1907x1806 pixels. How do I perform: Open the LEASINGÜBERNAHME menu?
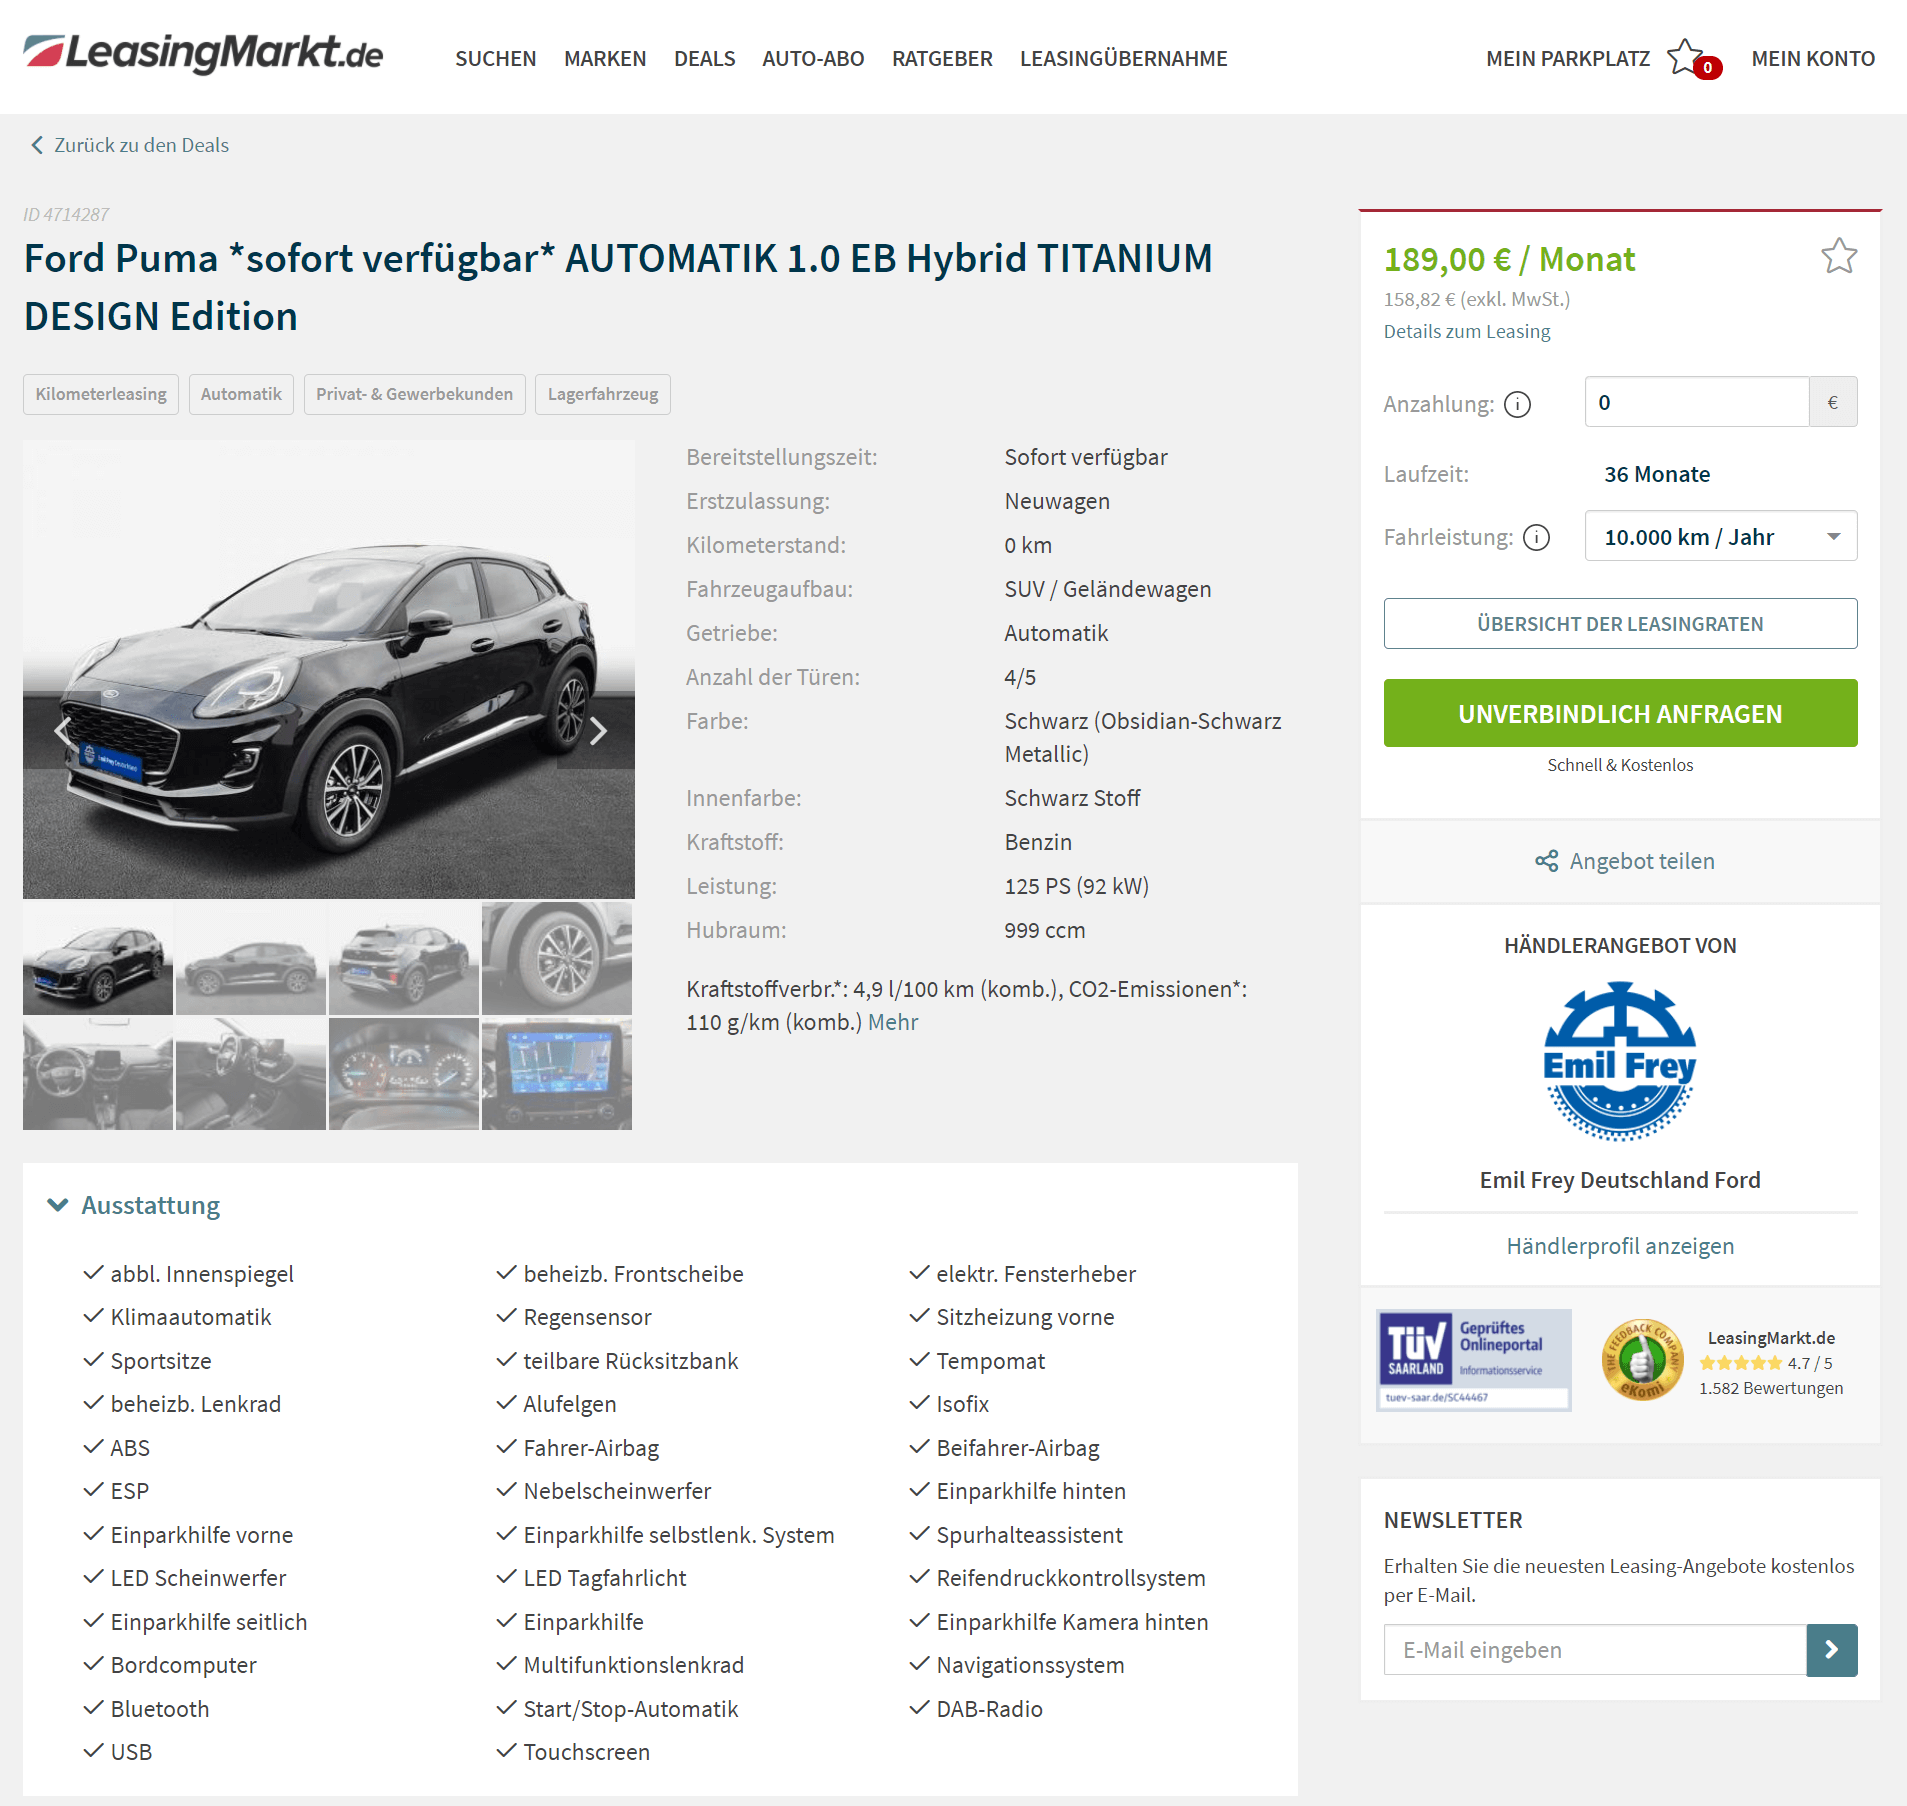[1123, 58]
